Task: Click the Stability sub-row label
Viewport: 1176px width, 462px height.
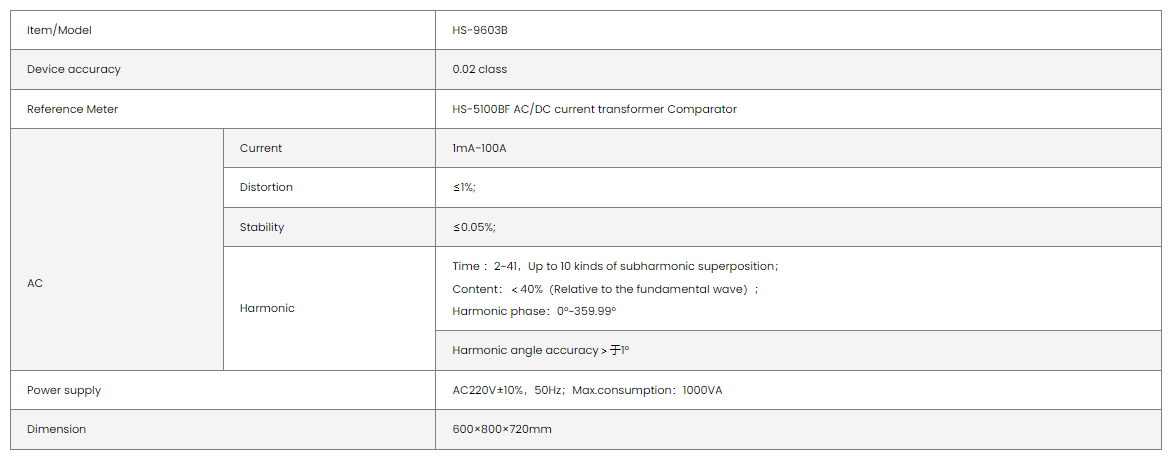Action: click(262, 227)
